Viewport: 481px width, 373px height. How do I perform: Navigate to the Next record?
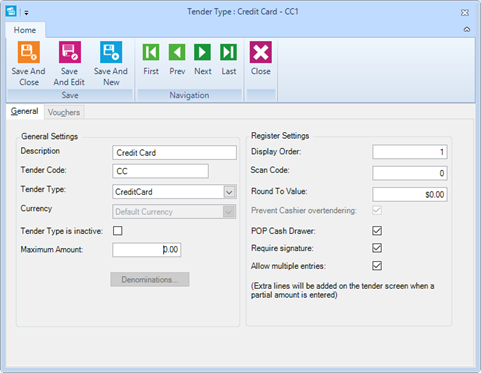pyautogui.click(x=203, y=52)
